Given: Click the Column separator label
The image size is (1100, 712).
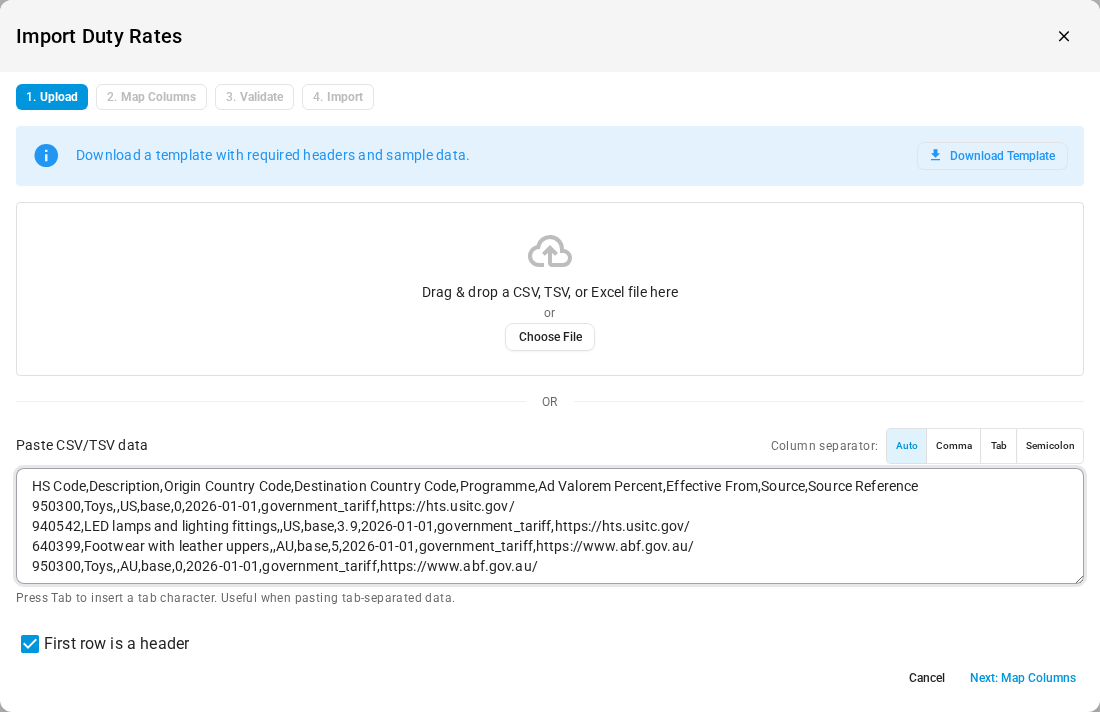Looking at the screenshot, I should [x=824, y=446].
